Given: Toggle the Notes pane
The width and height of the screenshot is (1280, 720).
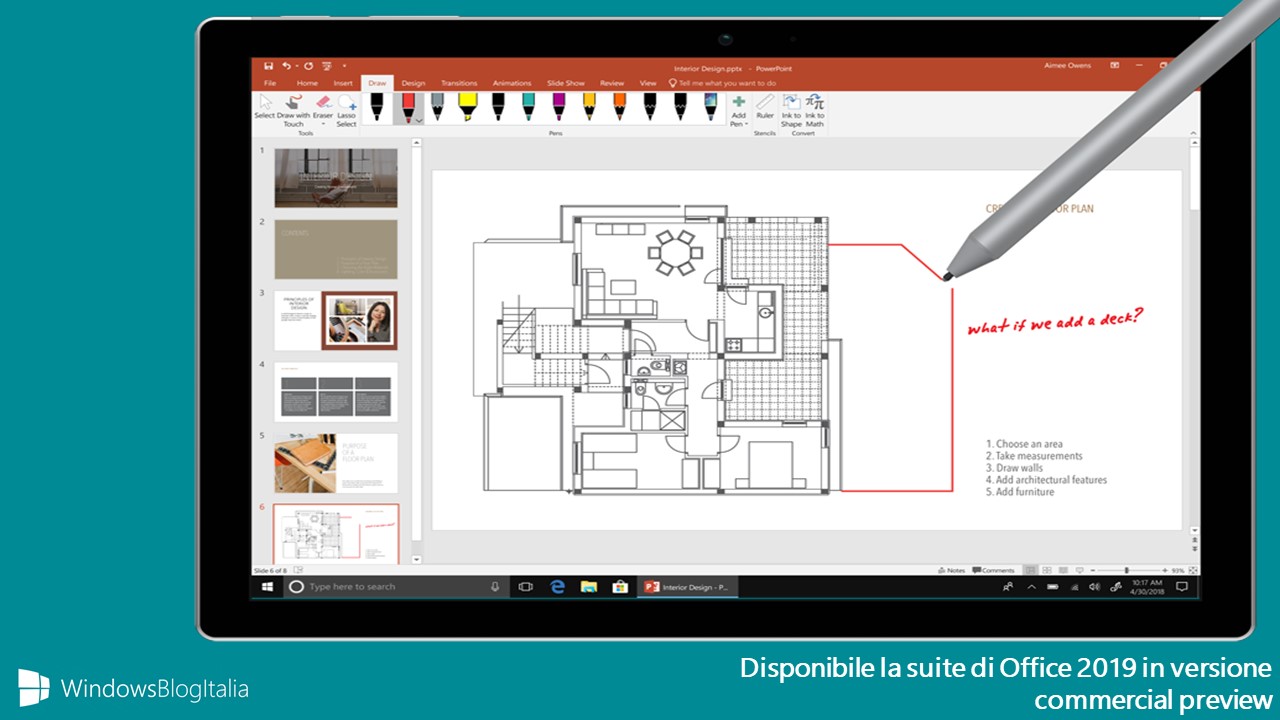Looking at the screenshot, I should click(x=953, y=570).
